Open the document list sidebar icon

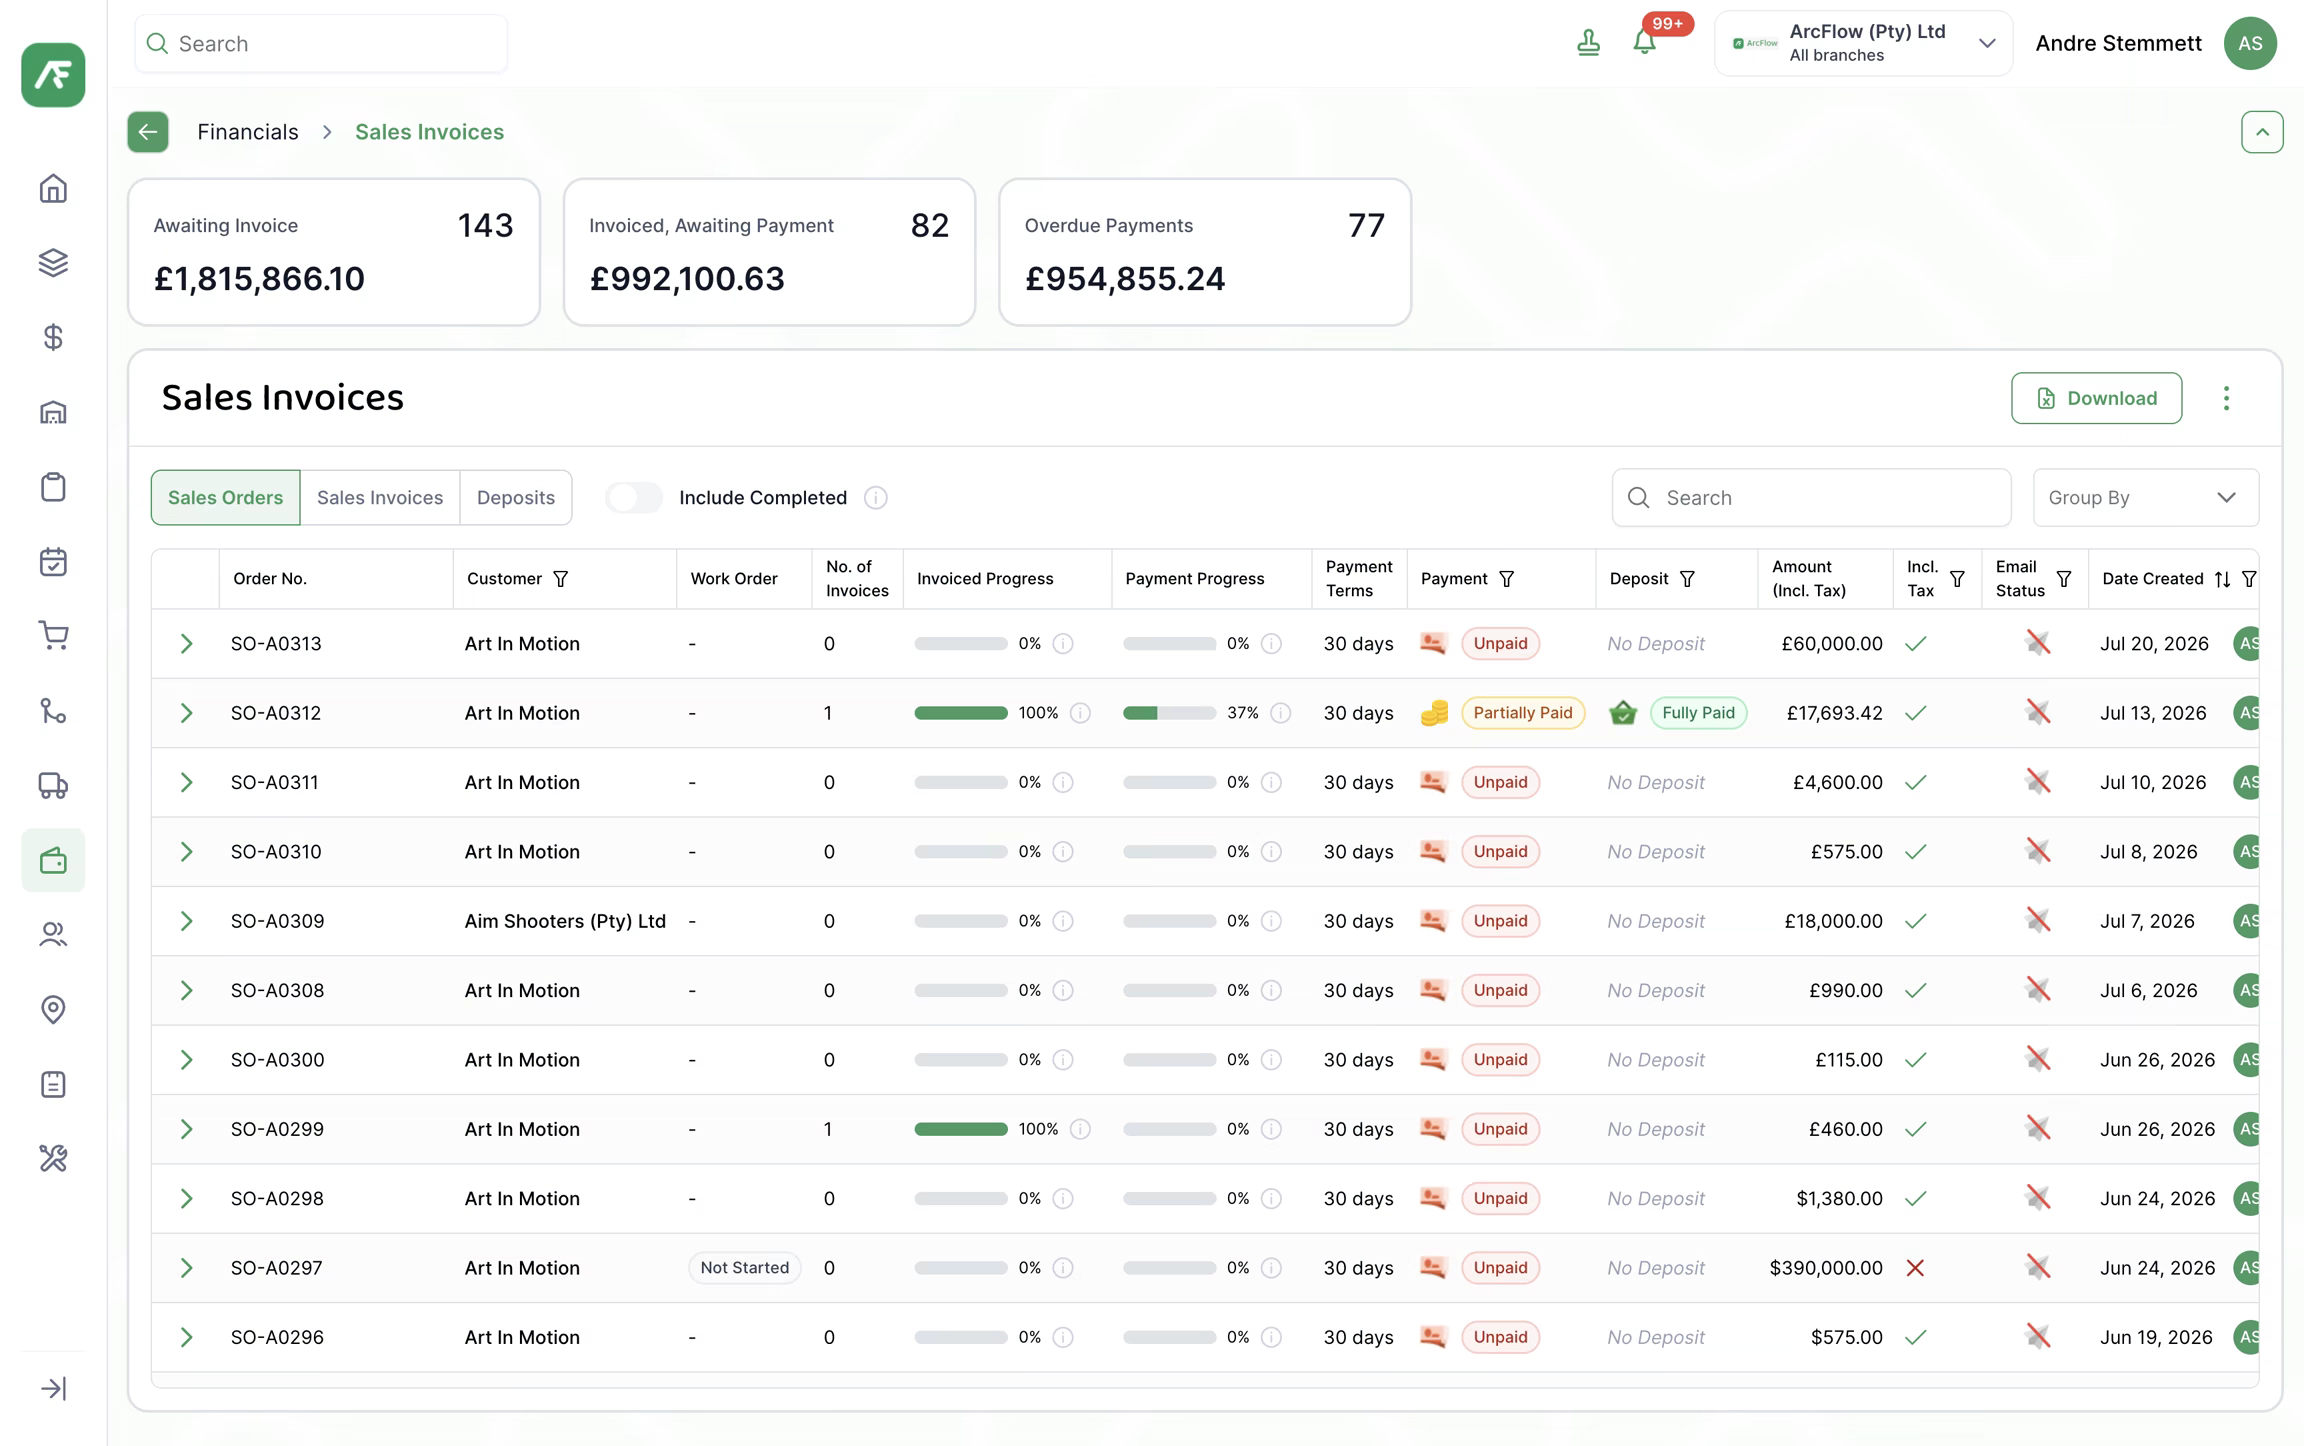click(x=53, y=1084)
